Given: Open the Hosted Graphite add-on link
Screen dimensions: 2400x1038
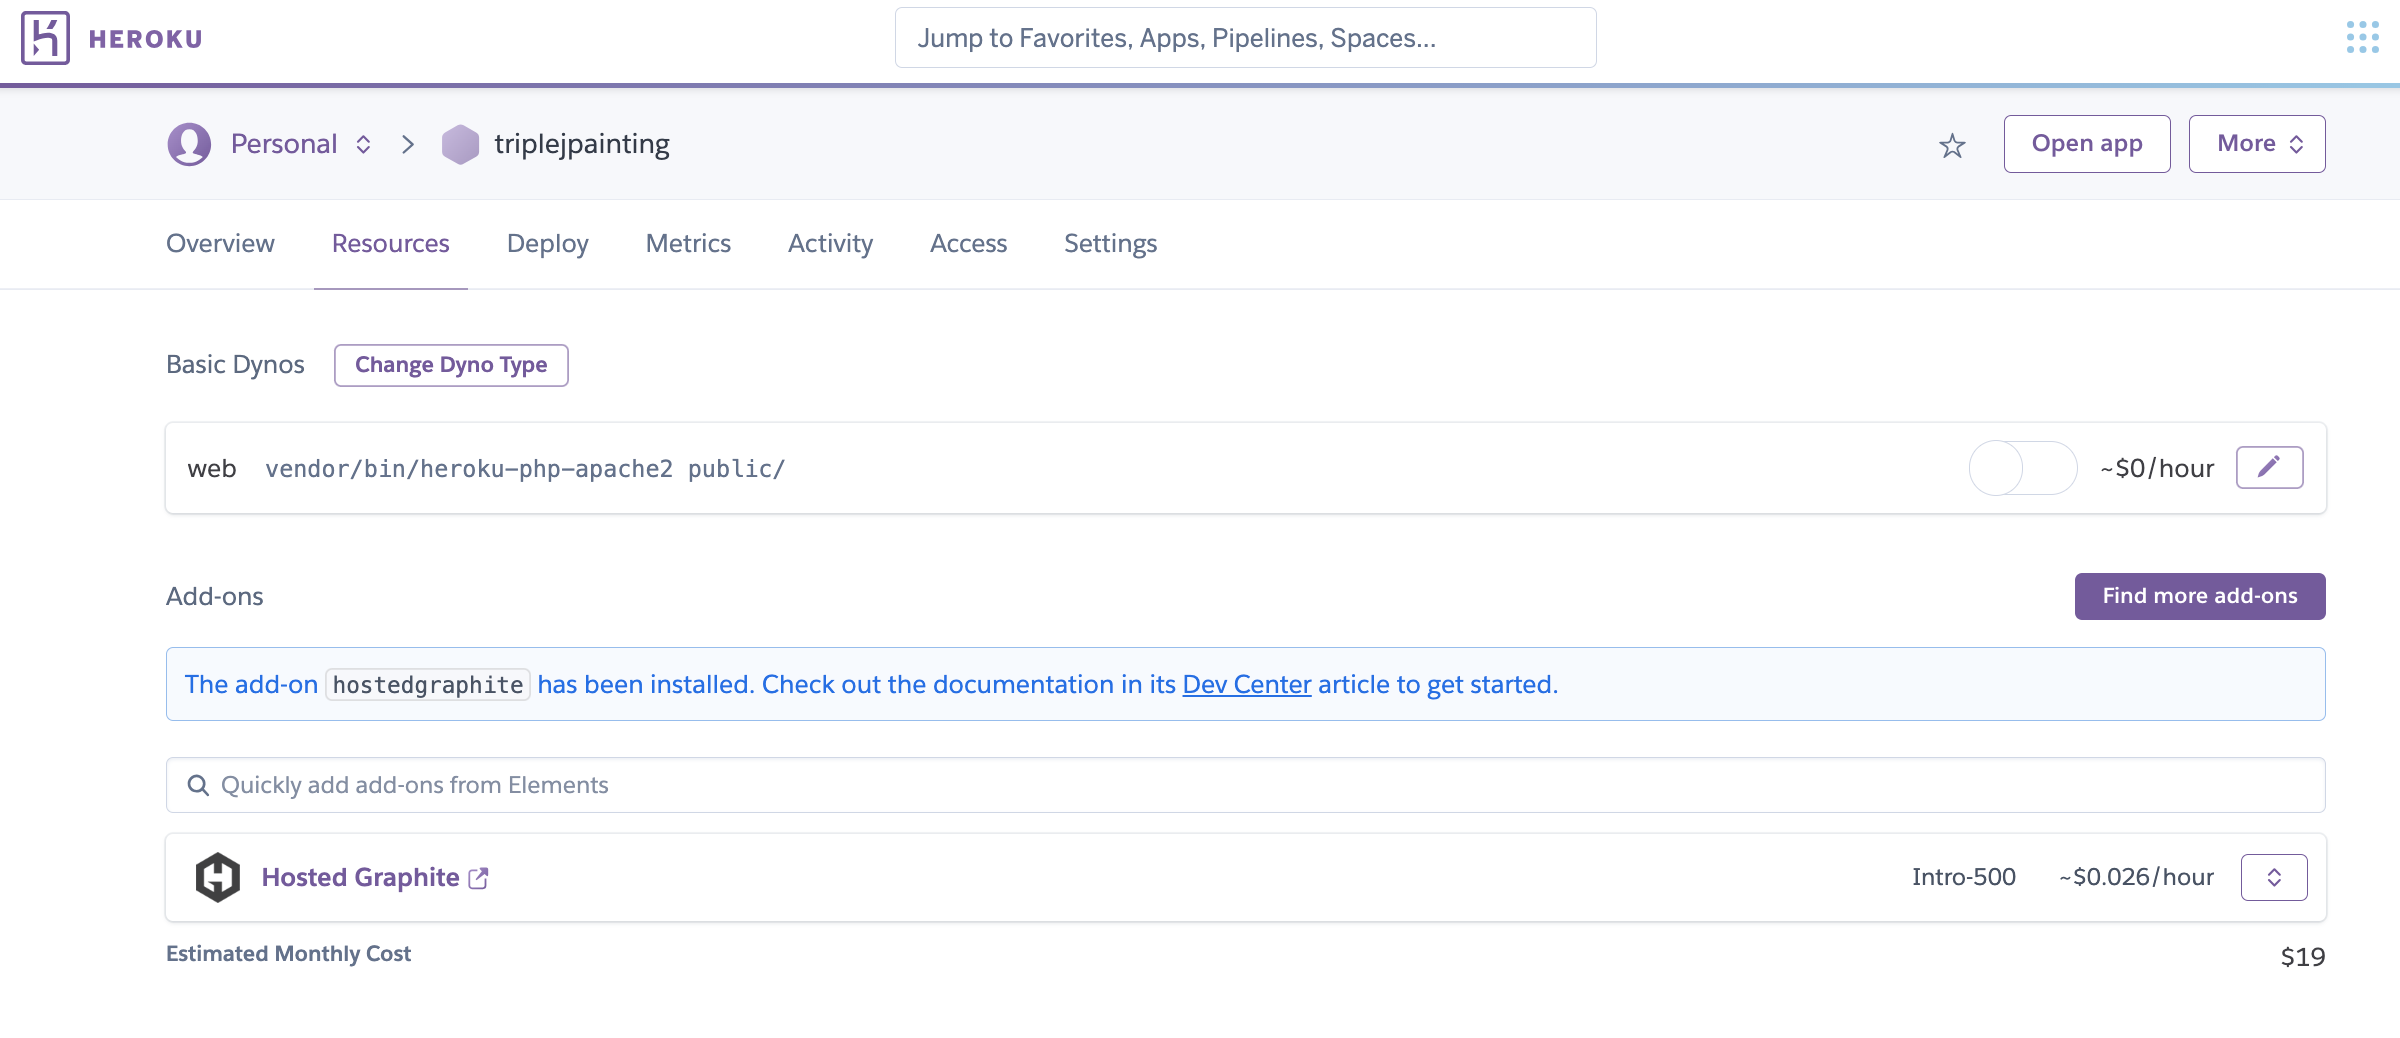Looking at the screenshot, I should tap(361, 877).
